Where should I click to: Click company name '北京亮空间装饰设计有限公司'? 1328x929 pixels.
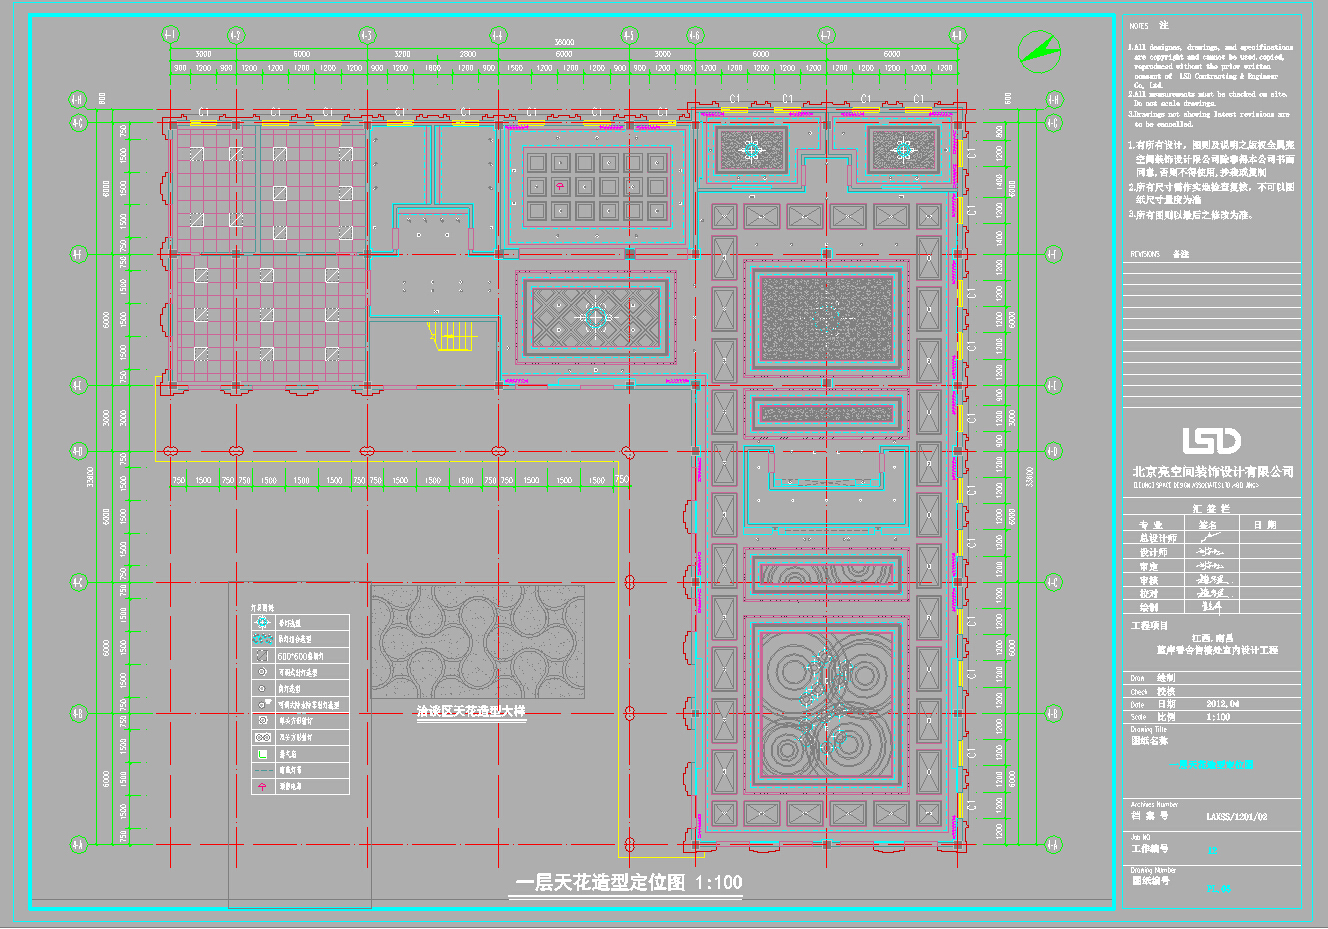tap(1213, 472)
